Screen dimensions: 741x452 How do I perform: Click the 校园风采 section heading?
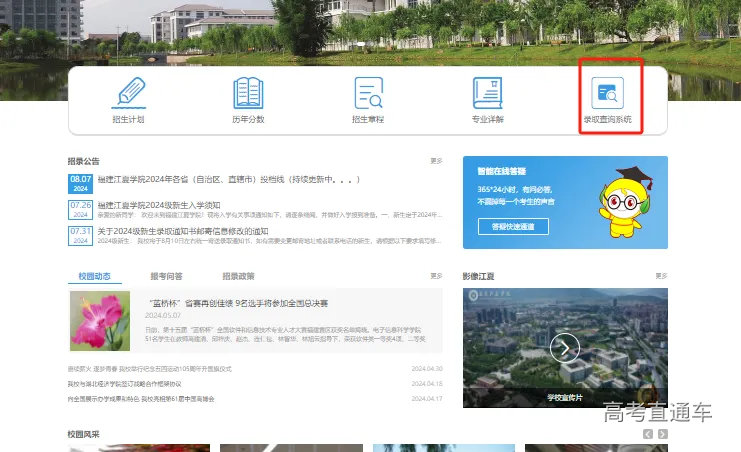[x=84, y=434]
